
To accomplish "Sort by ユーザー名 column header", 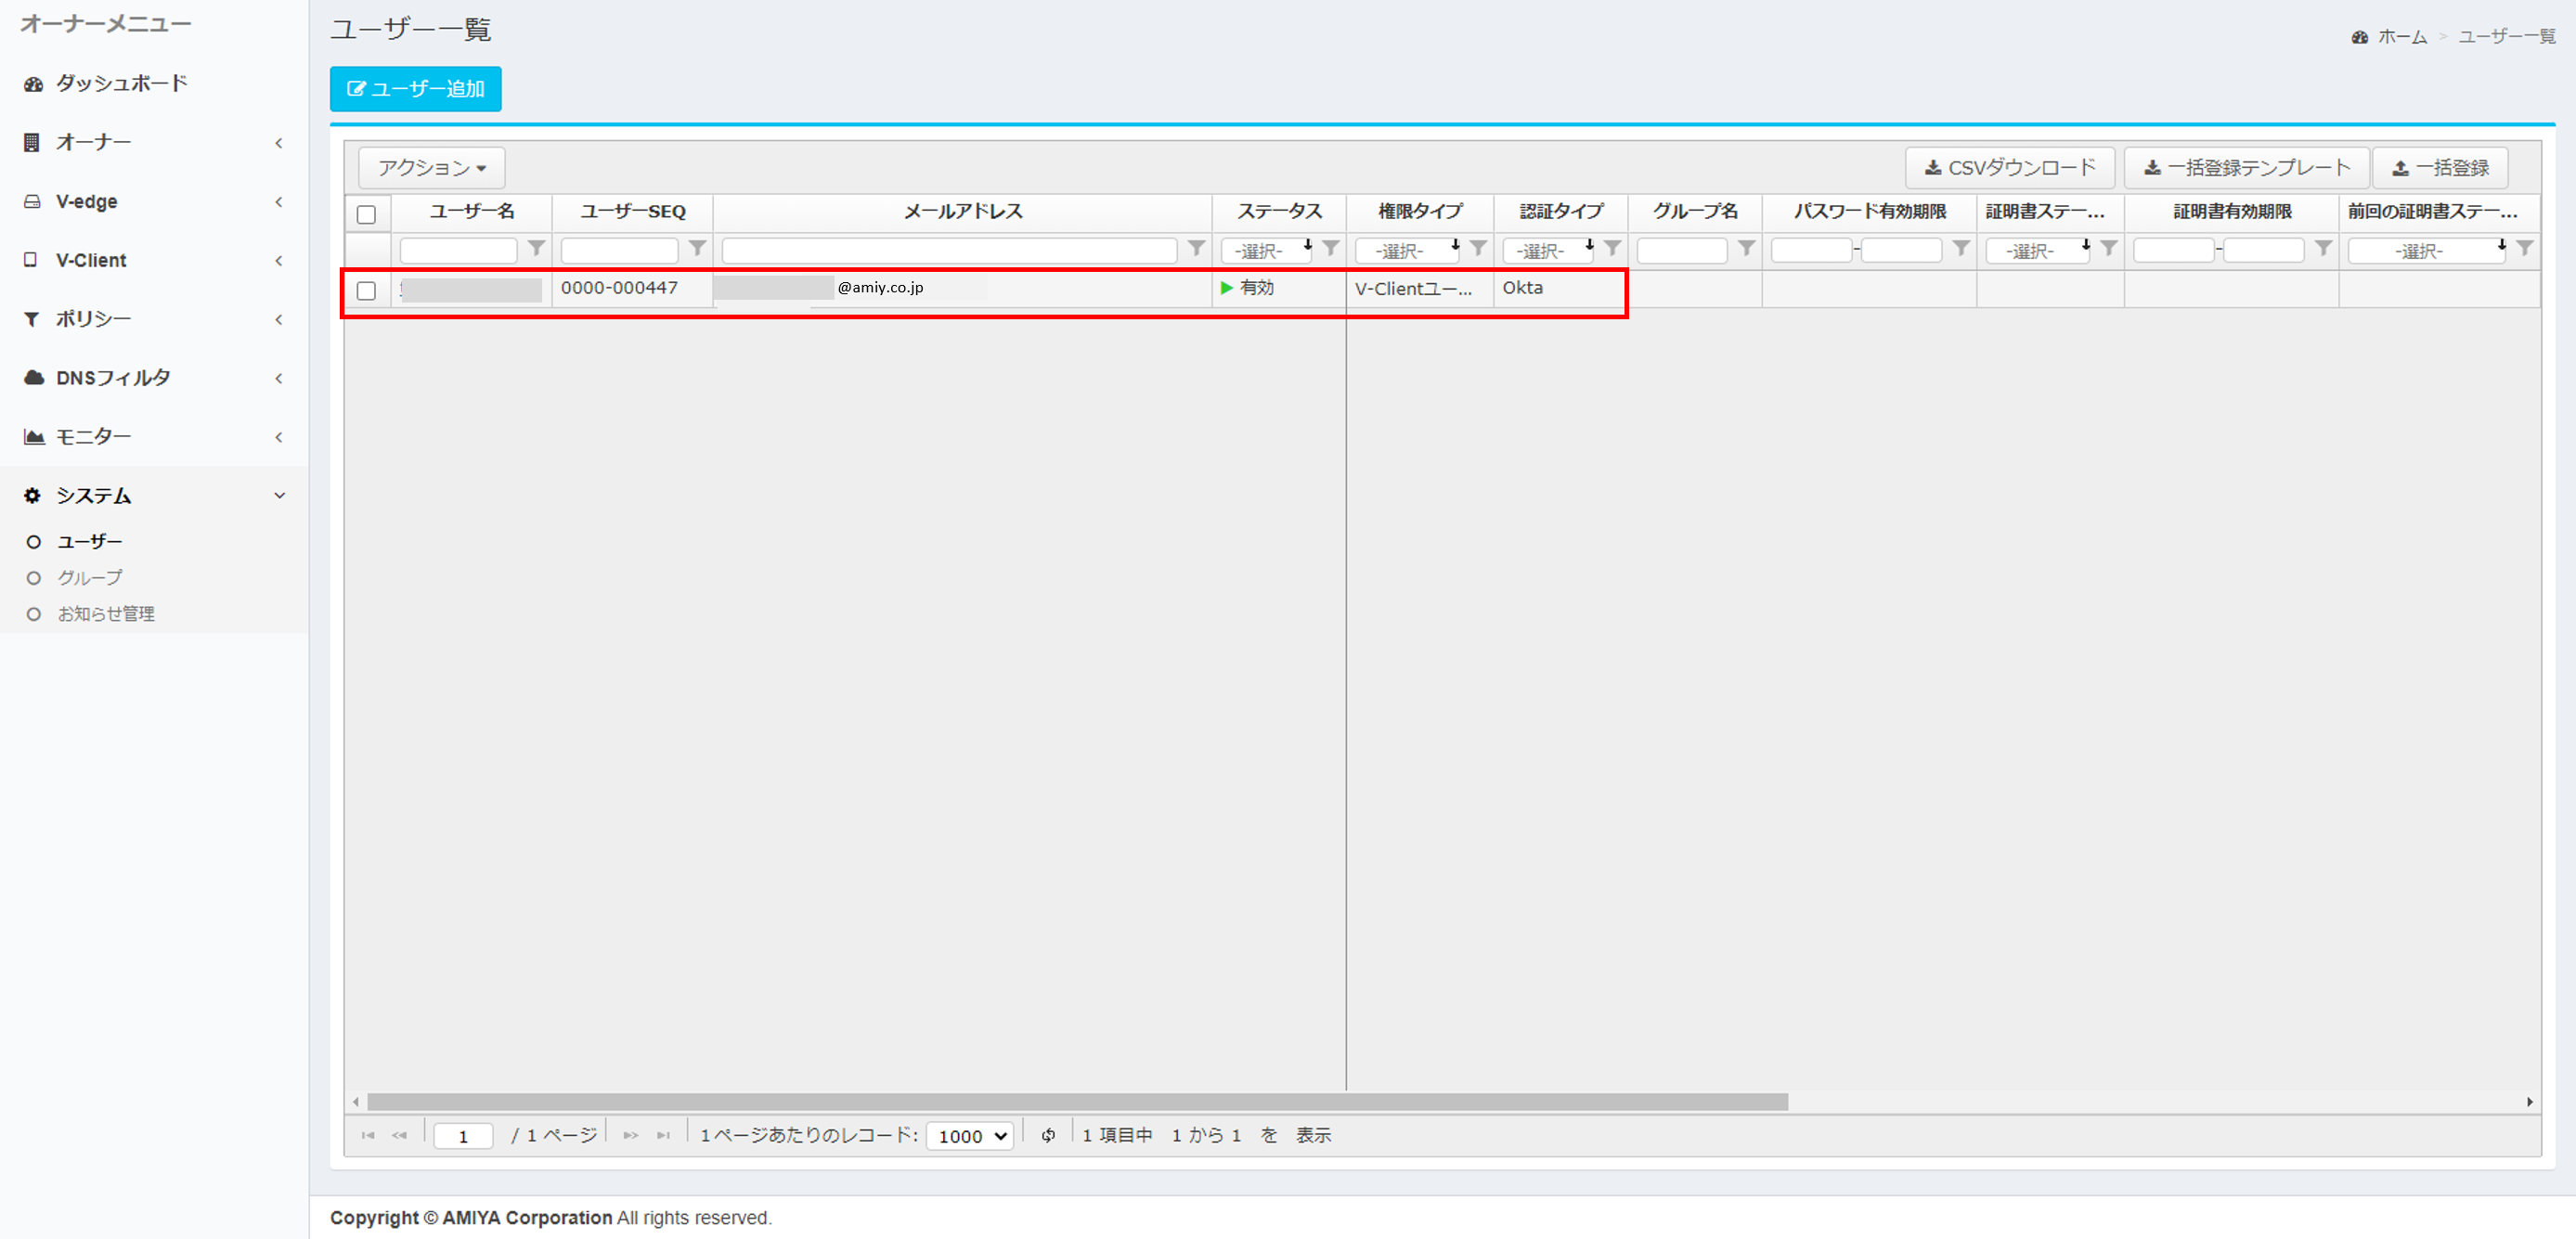I will [x=472, y=212].
